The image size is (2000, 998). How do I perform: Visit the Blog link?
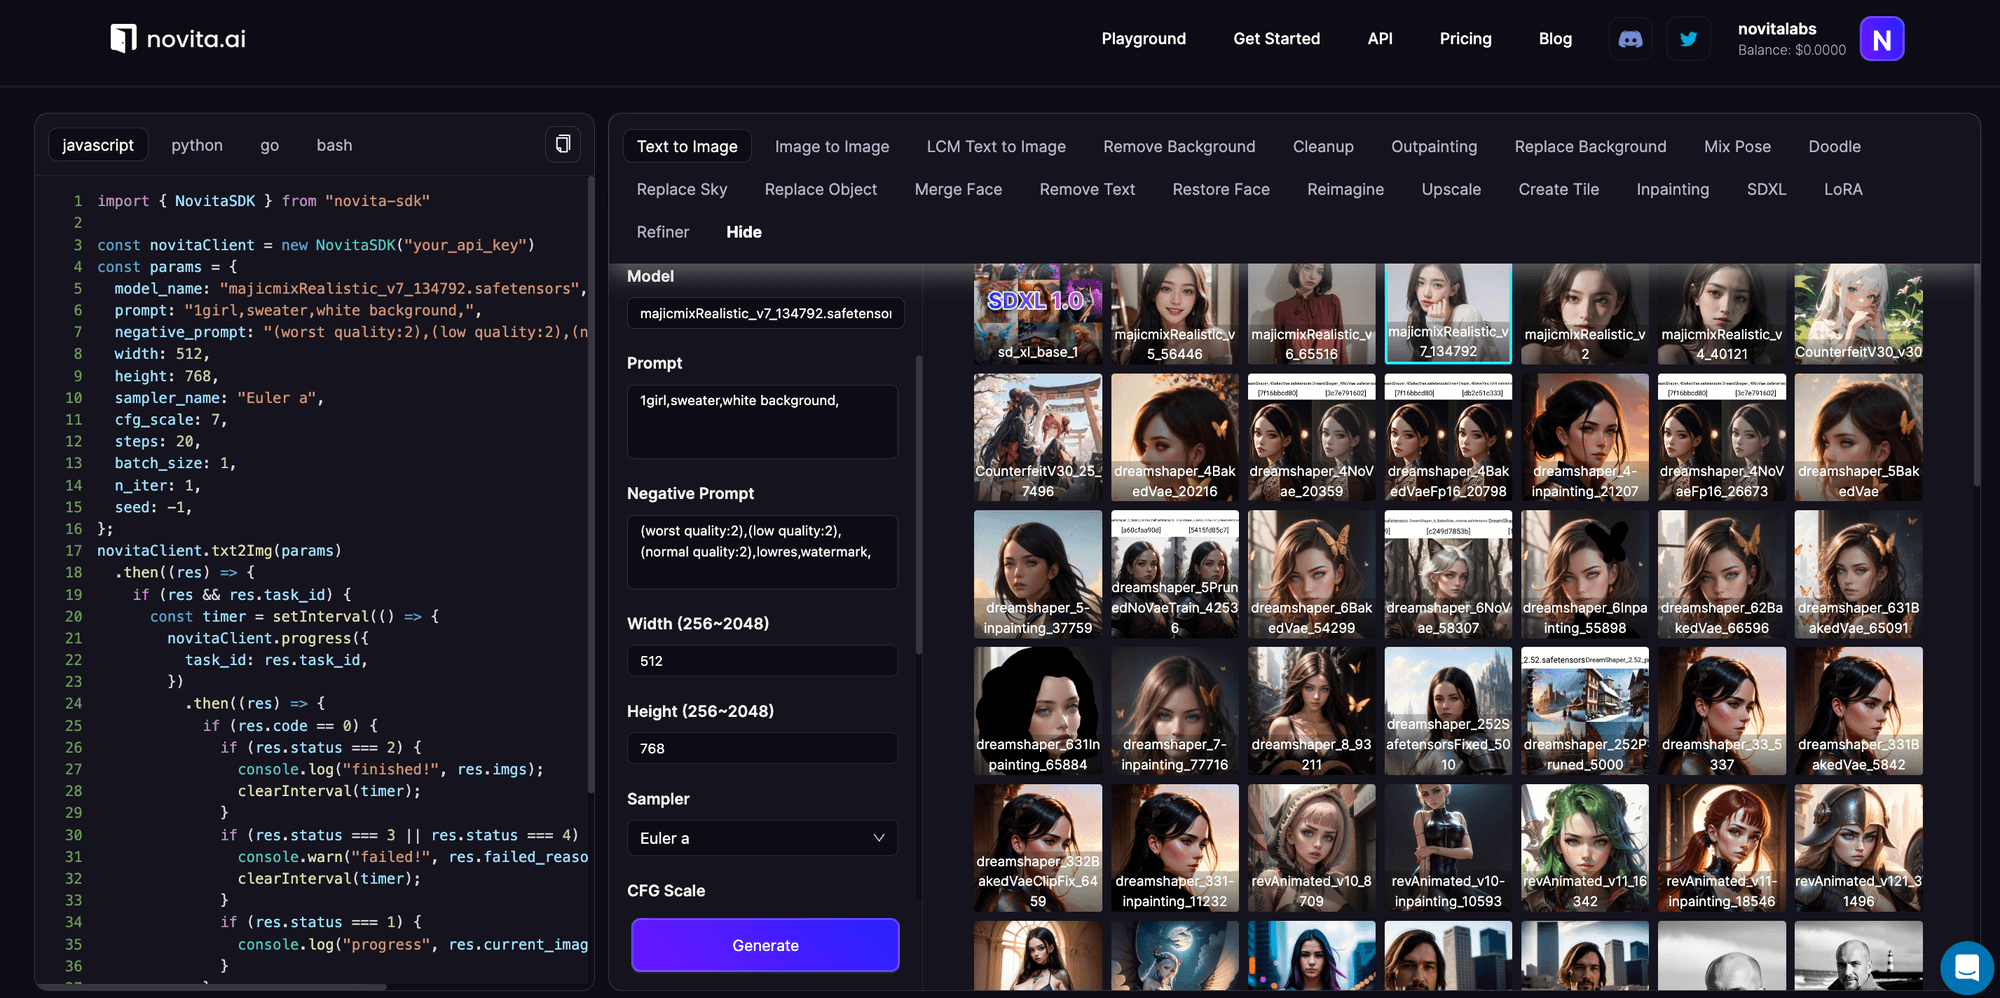pos(1555,39)
